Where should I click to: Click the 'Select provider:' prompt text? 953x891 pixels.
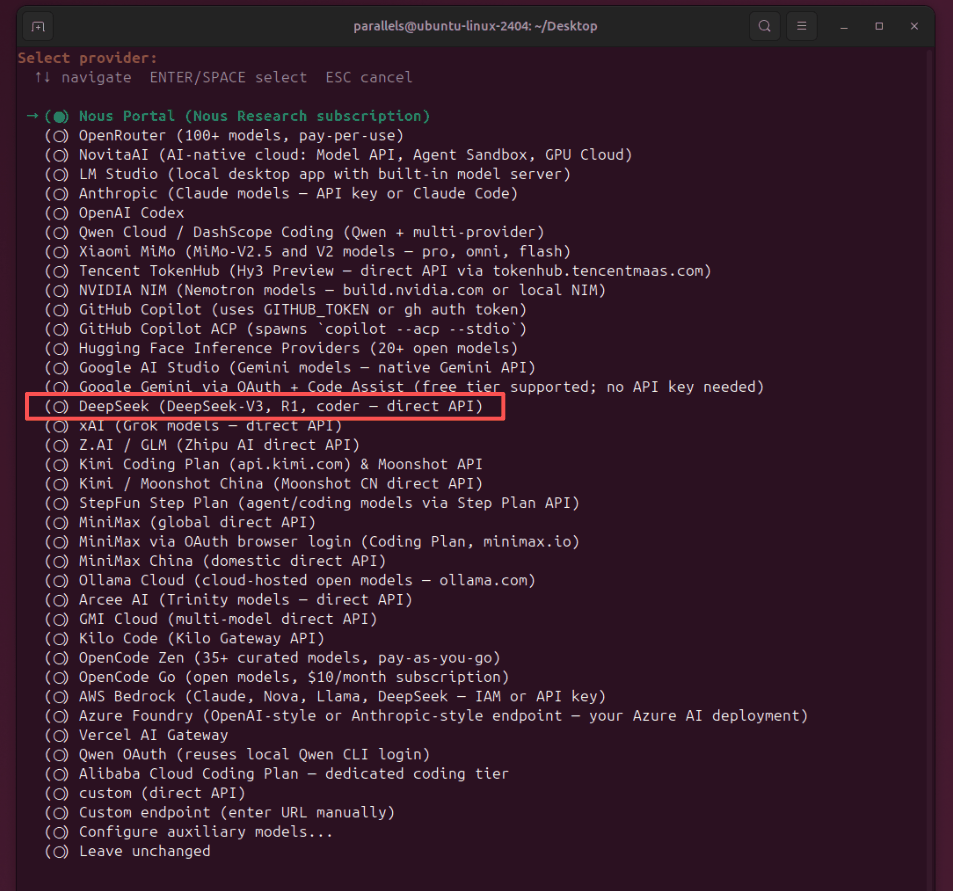(88, 58)
